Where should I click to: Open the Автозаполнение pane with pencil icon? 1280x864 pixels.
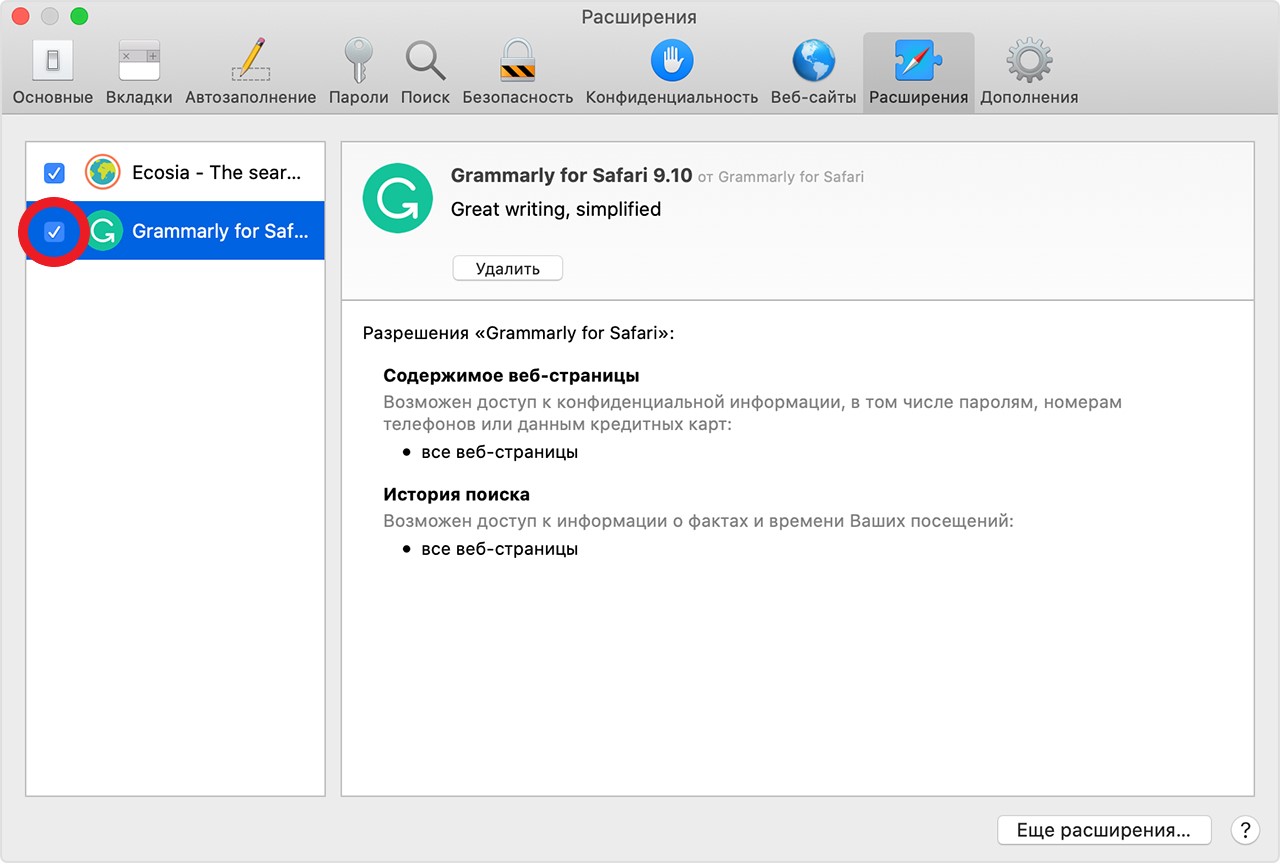click(250, 71)
